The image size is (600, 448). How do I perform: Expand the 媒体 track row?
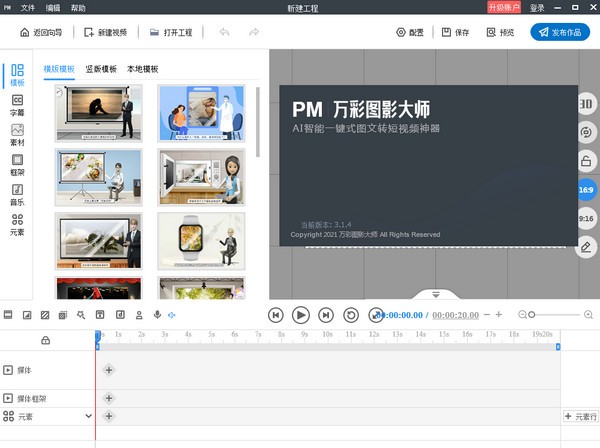coord(9,370)
